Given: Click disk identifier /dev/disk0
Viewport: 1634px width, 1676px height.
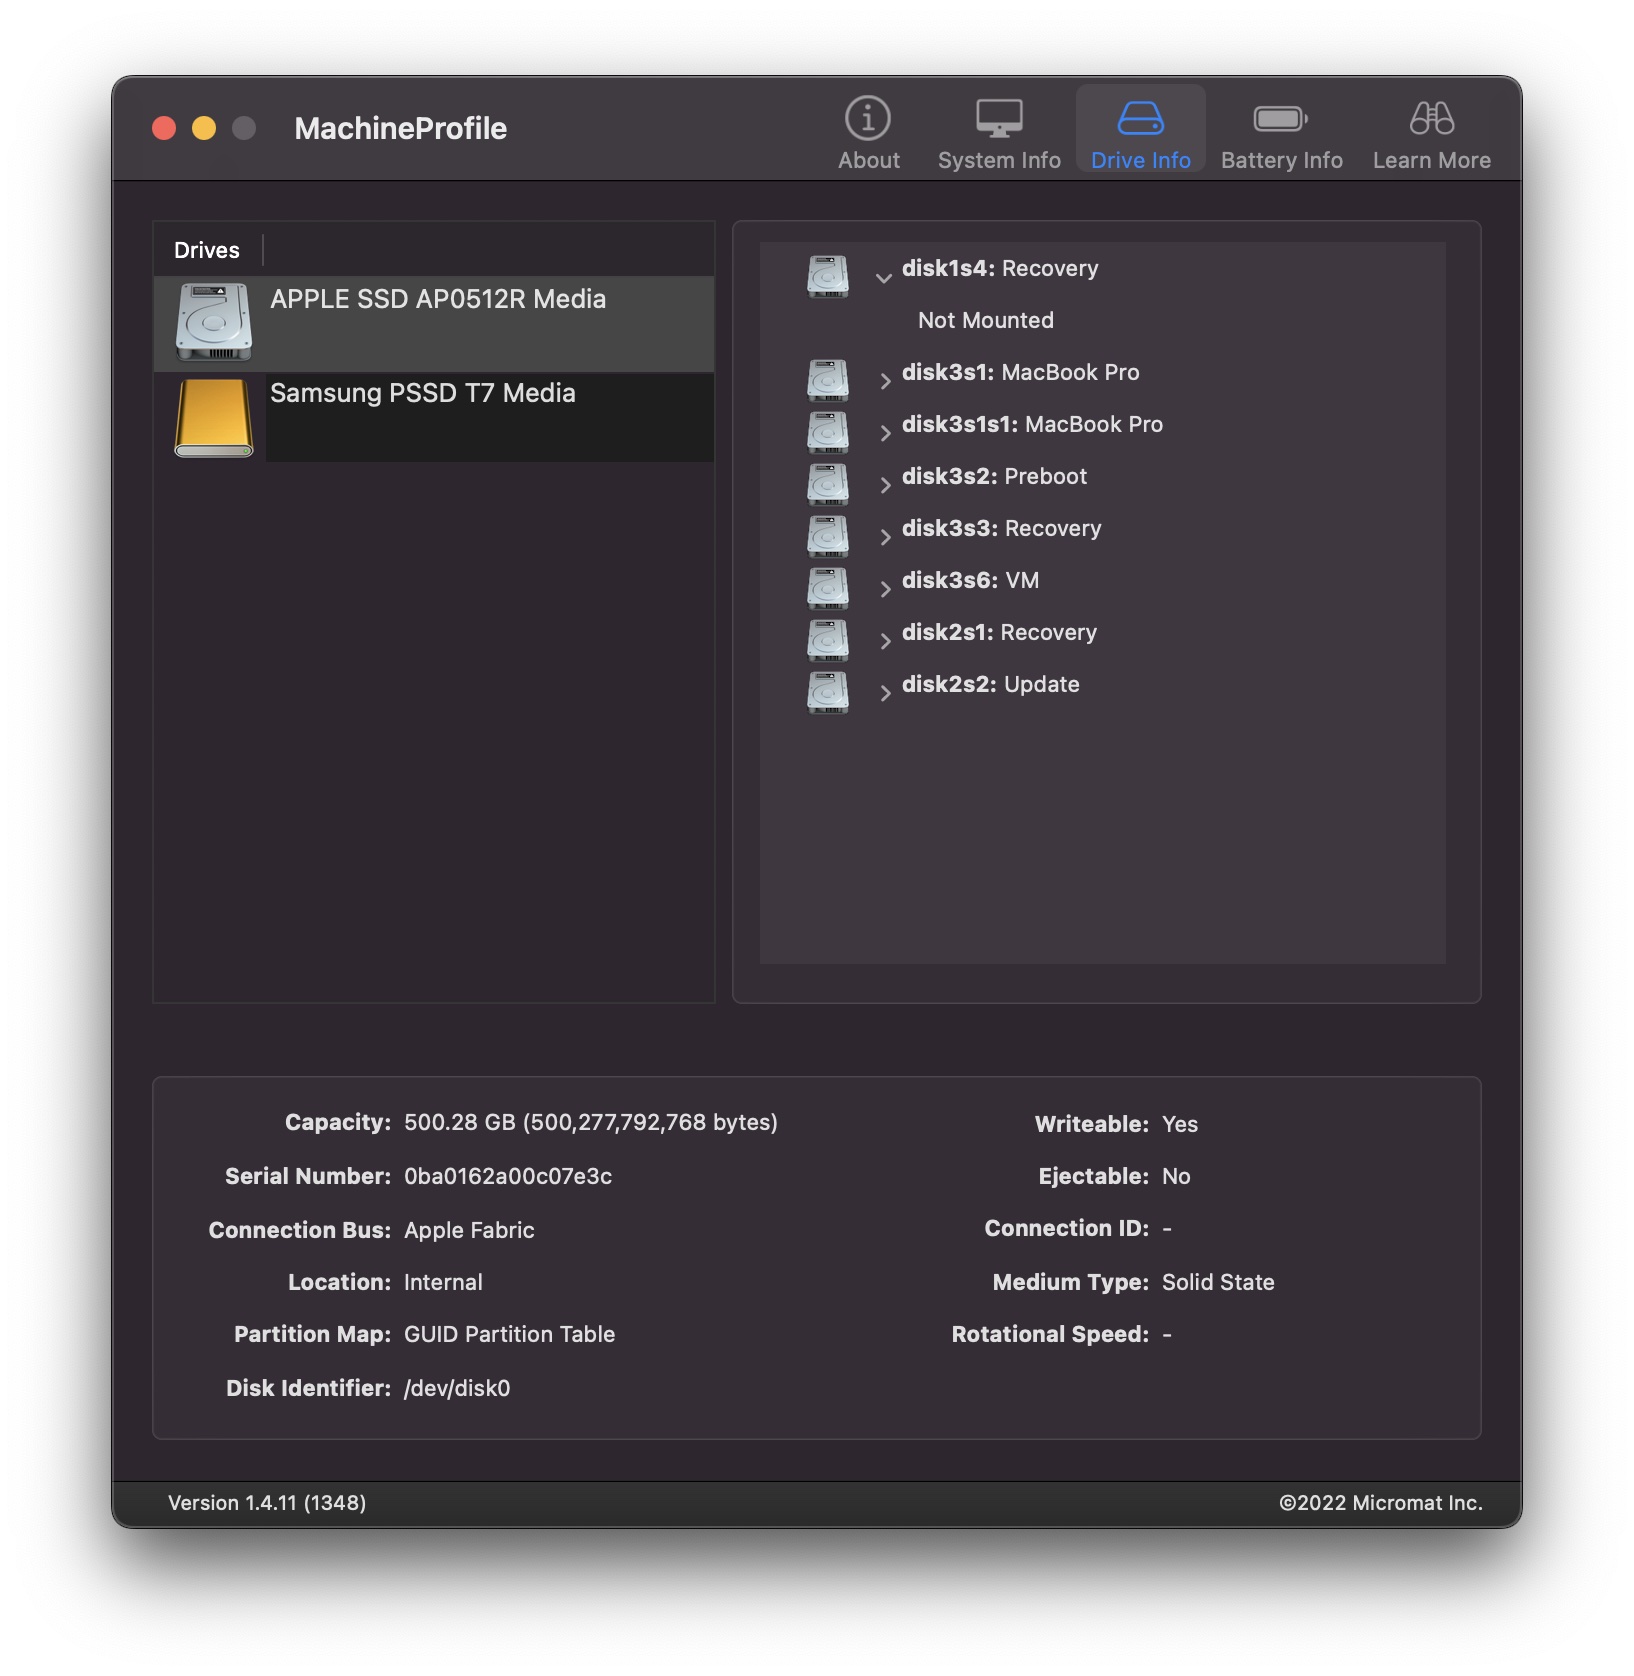Looking at the screenshot, I should click(x=457, y=1388).
